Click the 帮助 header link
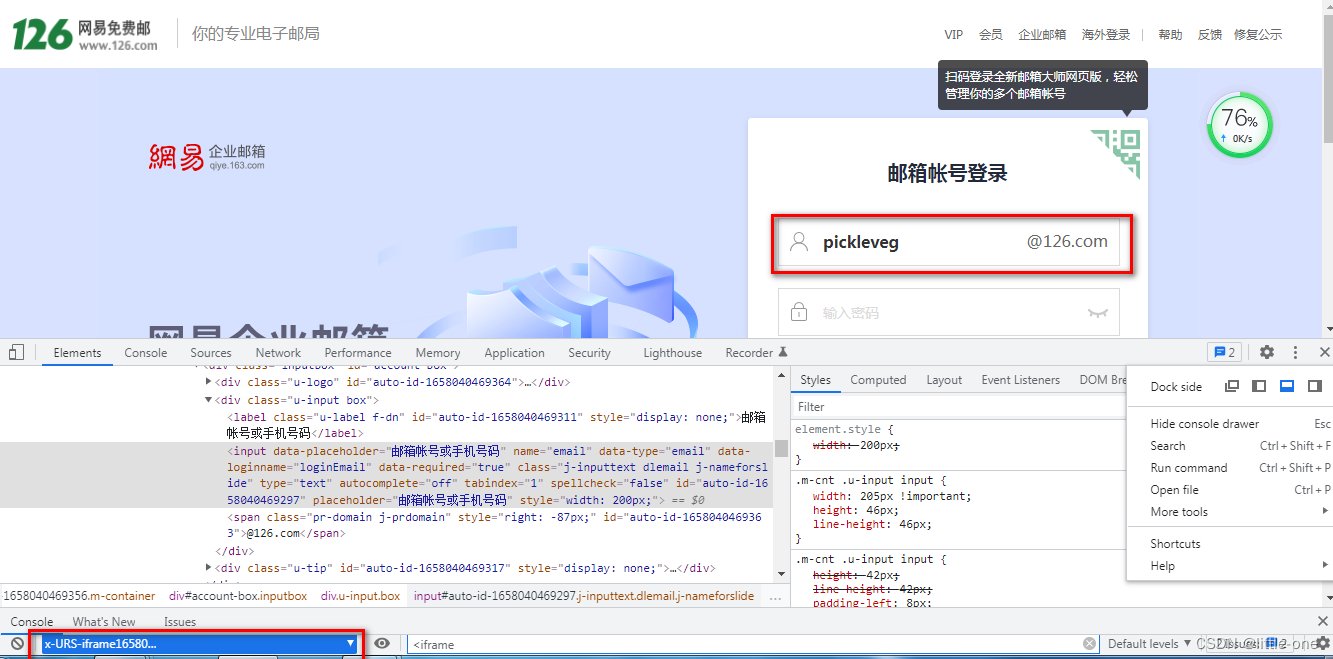The height and width of the screenshot is (659, 1333). (x=1170, y=35)
